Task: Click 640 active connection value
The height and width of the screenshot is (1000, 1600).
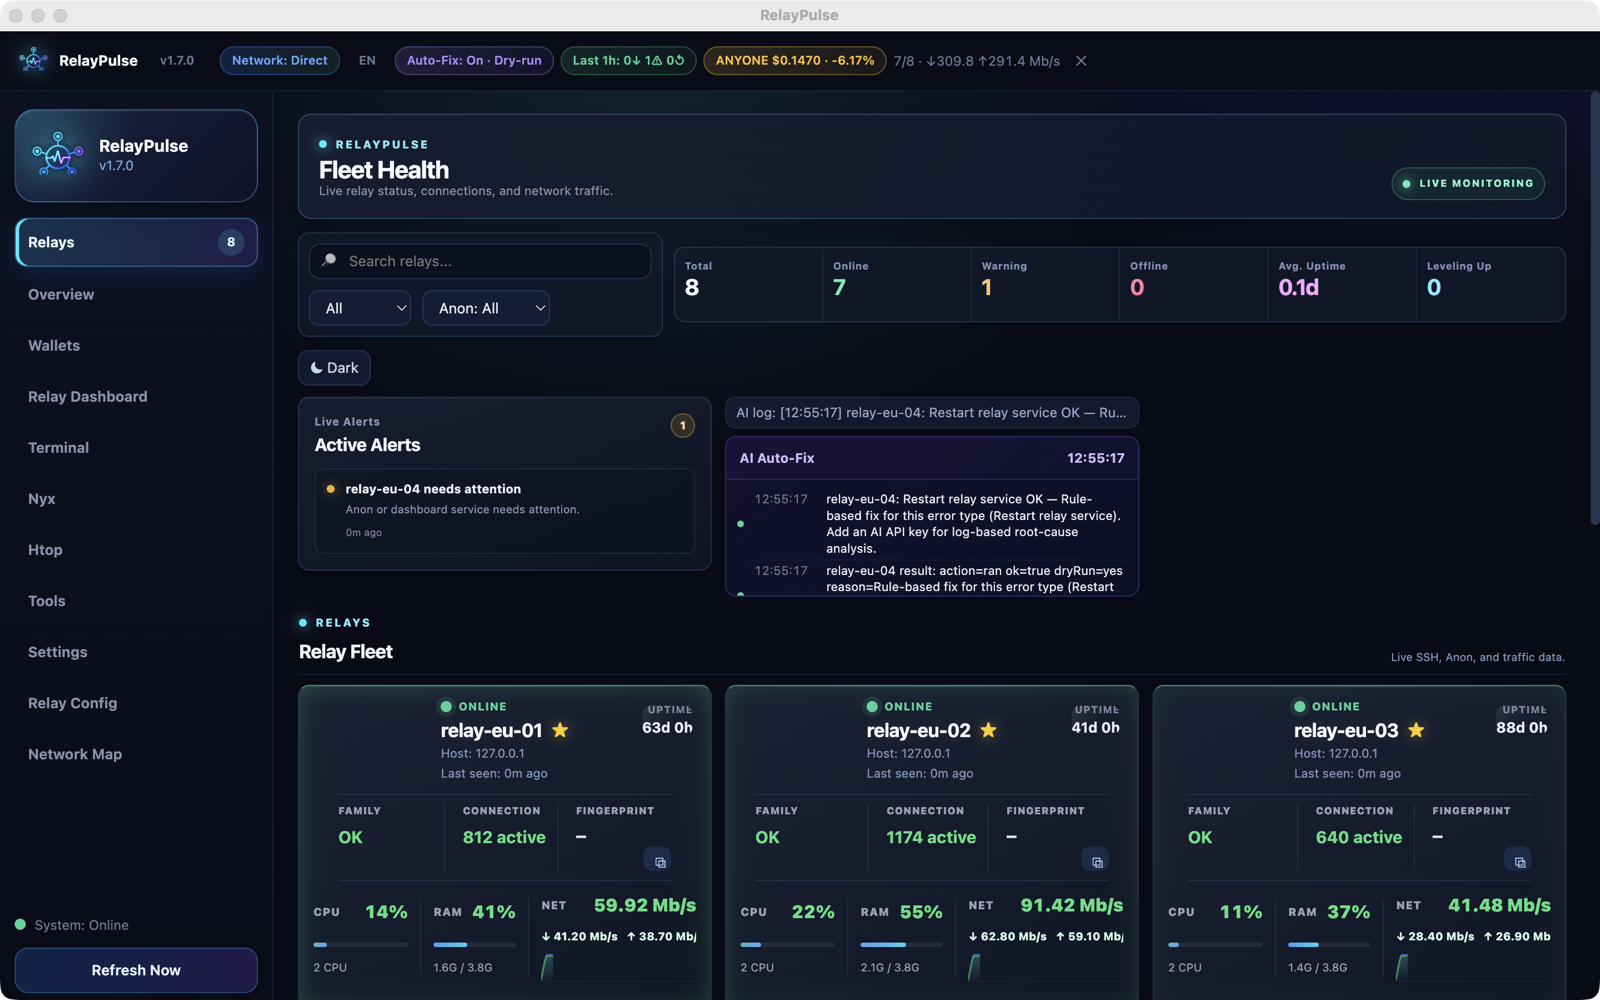Action: 1359,837
